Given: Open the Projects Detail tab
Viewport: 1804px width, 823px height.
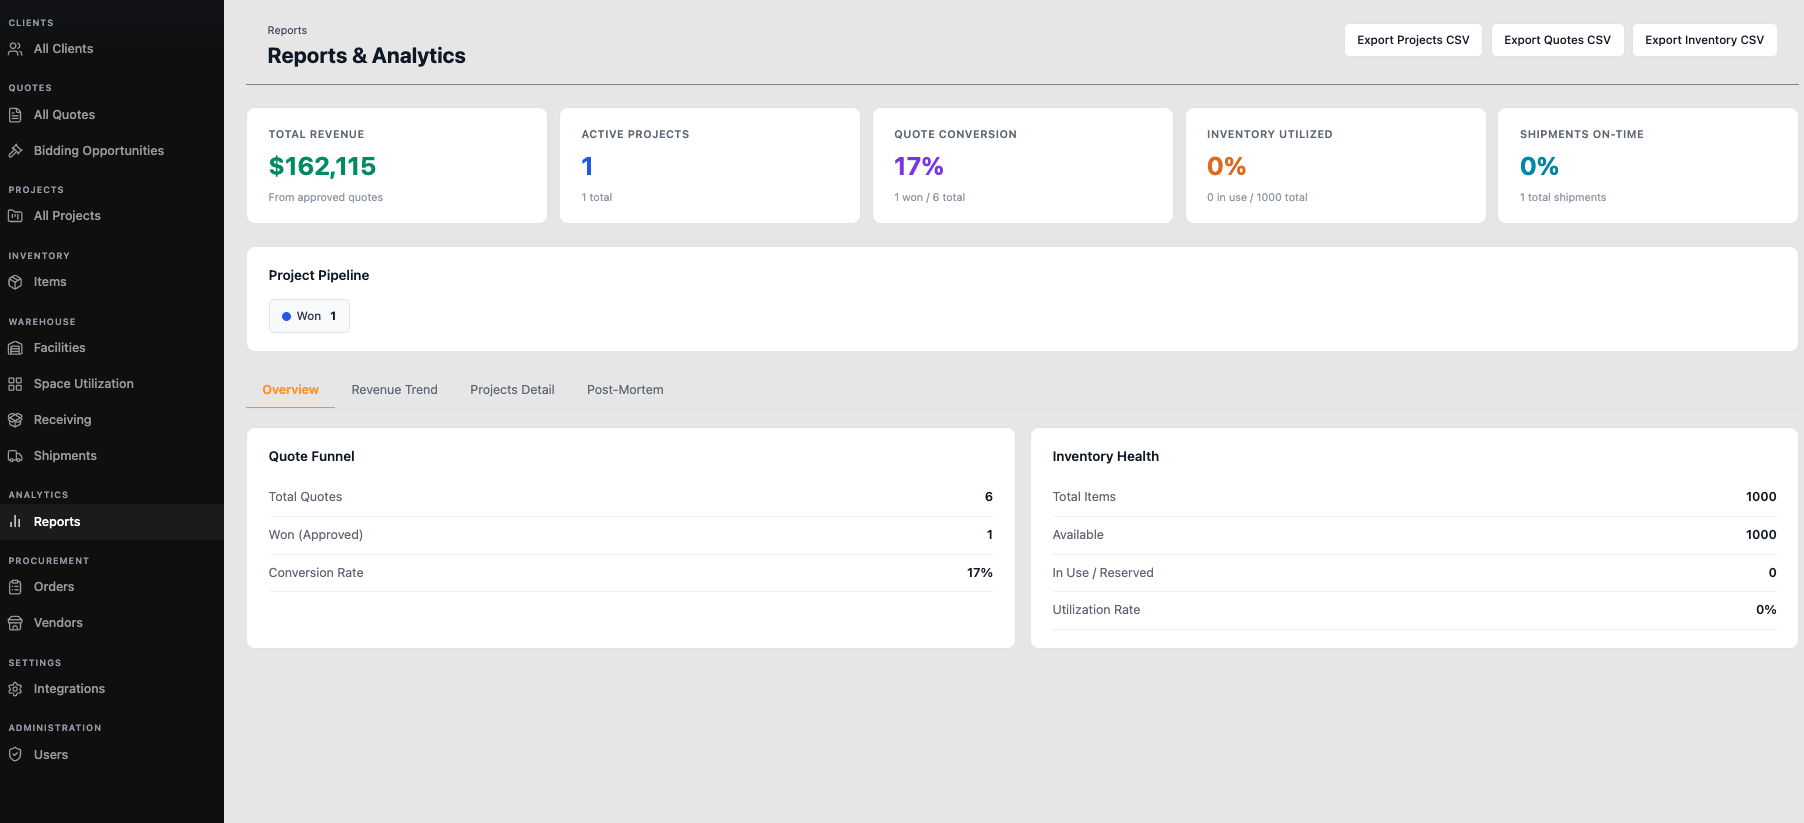Looking at the screenshot, I should pyautogui.click(x=512, y=390).
